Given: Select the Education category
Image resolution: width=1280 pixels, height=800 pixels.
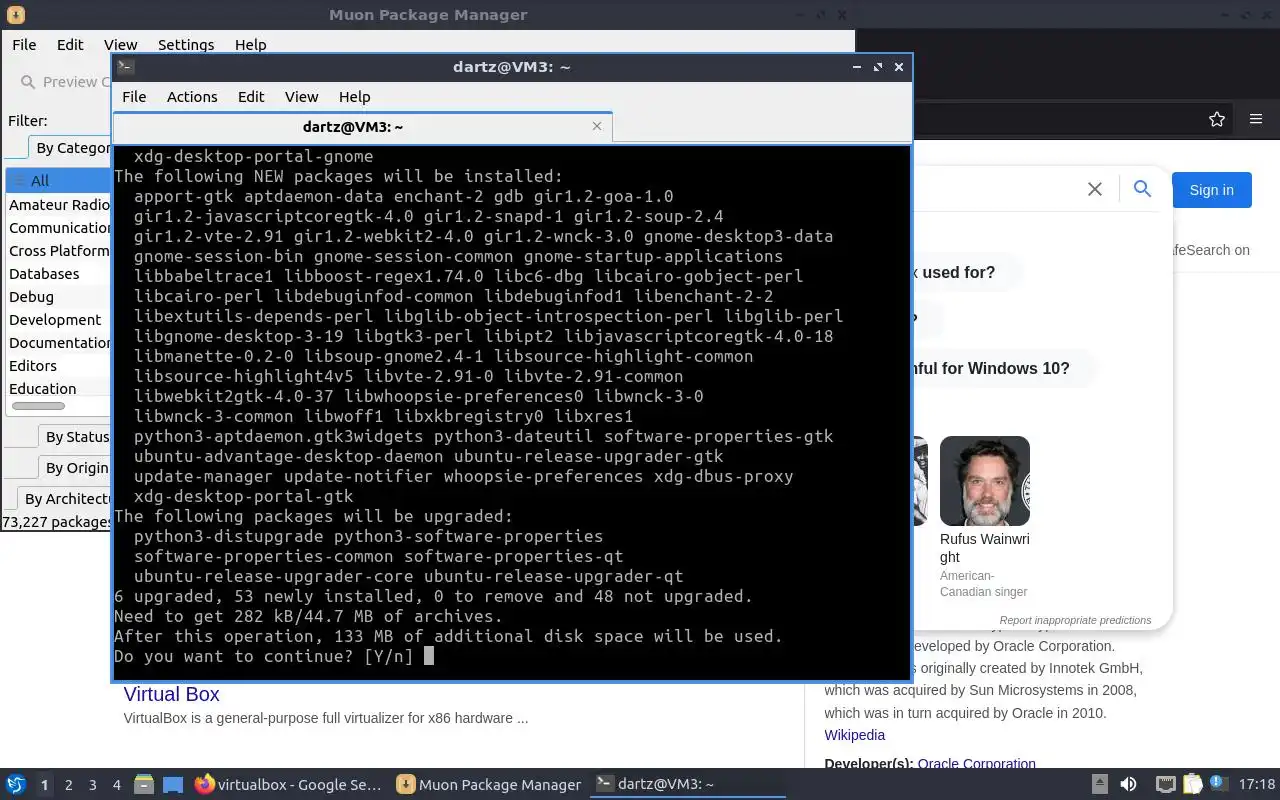Looking at the screenshot, I should [59, 388].
